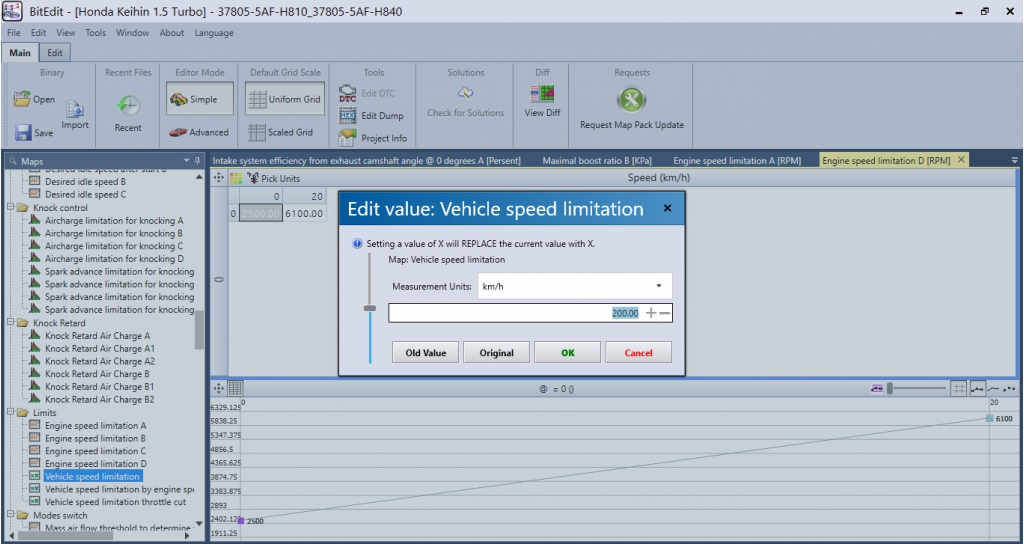The height and width of the screenshot is (544, 1024).
Task: Click Check for Solutions cloud icon
Action: pos(466,93)
